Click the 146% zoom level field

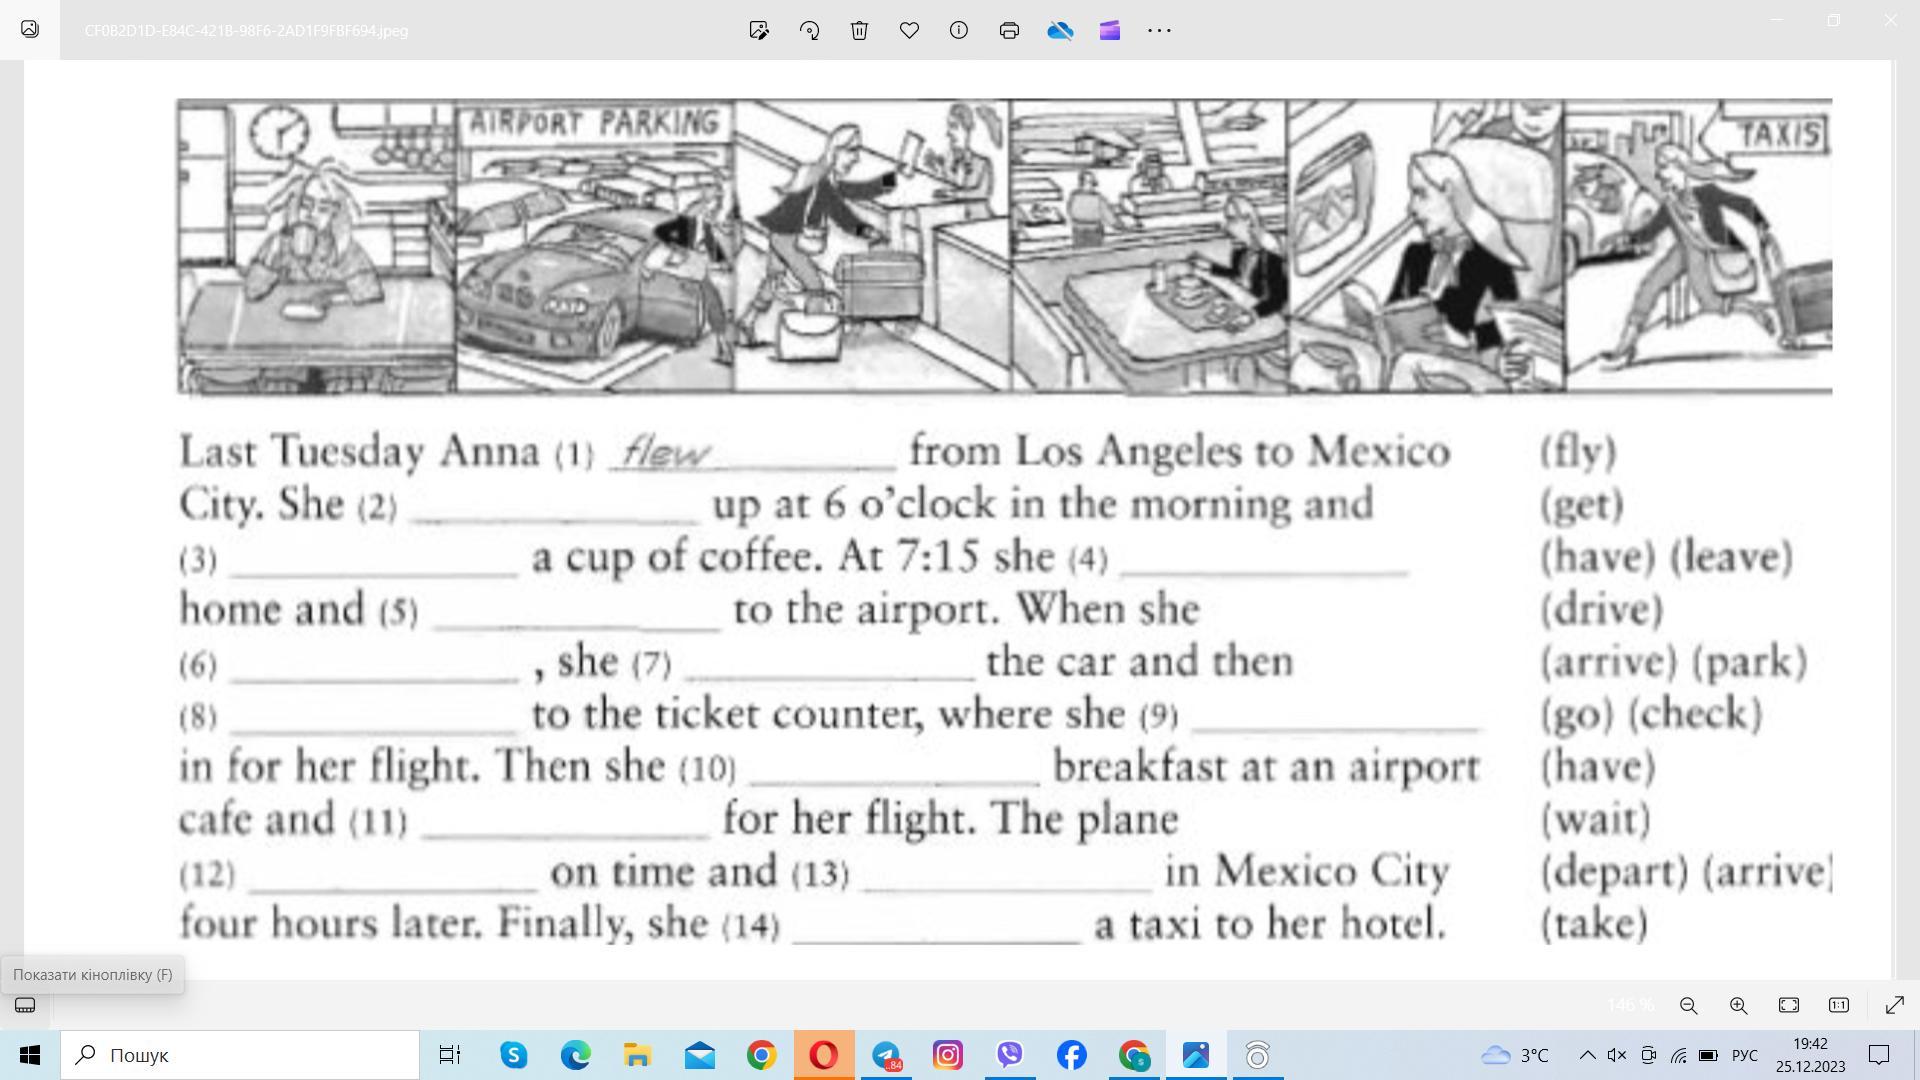[x=1630, y=1005]
